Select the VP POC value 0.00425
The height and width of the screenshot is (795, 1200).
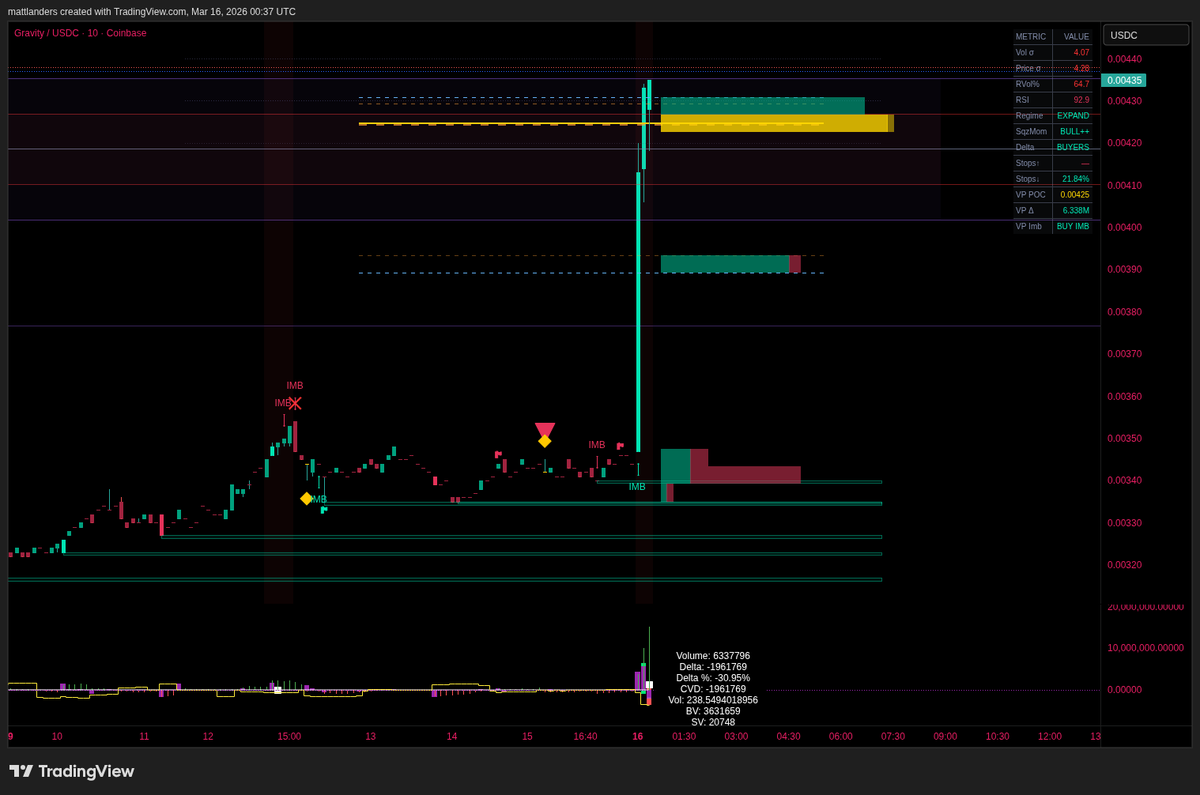tap(1075, 195)
